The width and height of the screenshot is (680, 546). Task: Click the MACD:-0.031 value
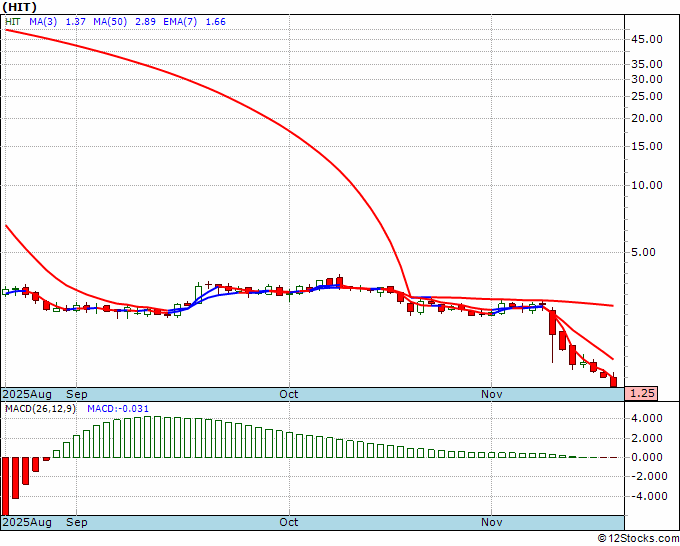(x=118, y=409)
